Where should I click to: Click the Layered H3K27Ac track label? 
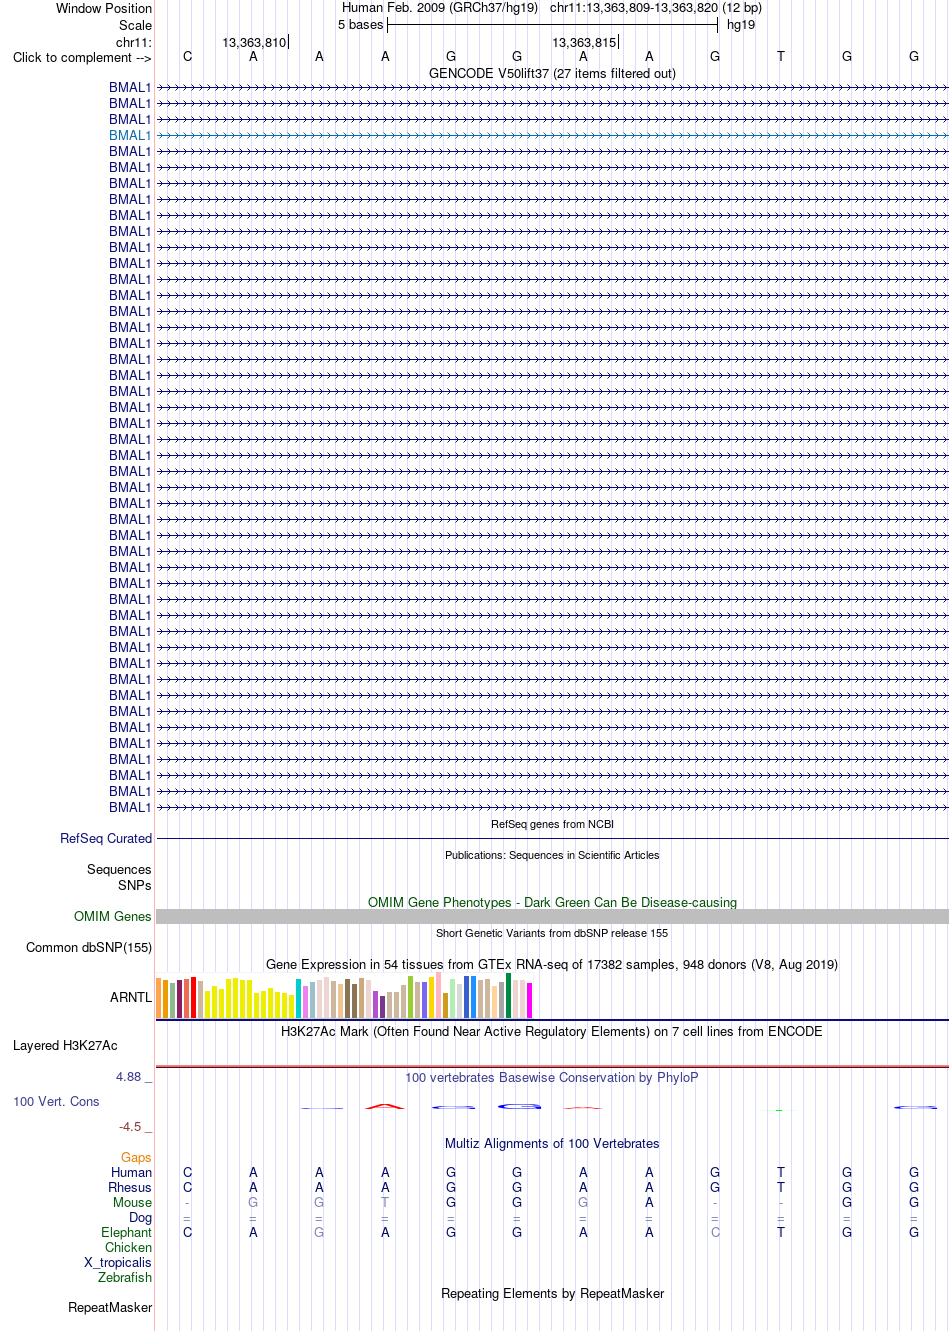pos(65,1045)
